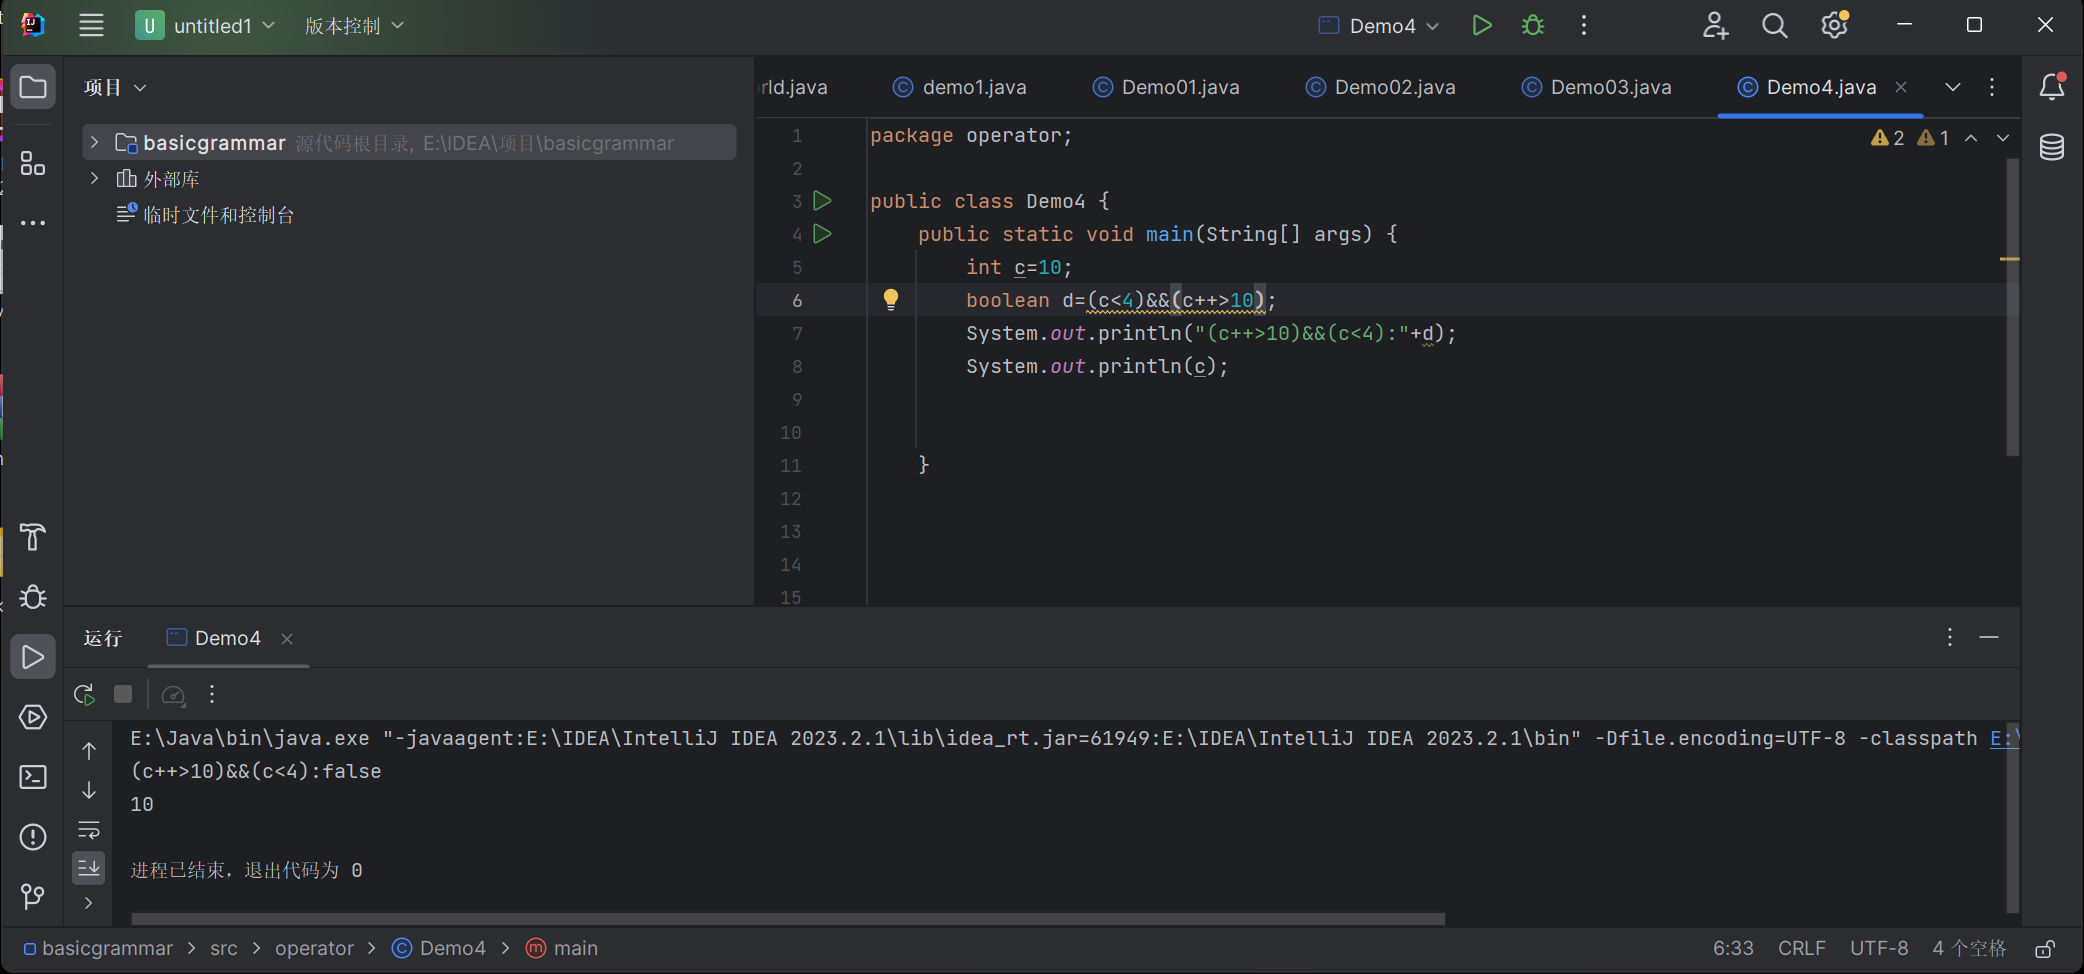Open the Database tool window
Screen dimensions: 2084x974
point(2051,148)
